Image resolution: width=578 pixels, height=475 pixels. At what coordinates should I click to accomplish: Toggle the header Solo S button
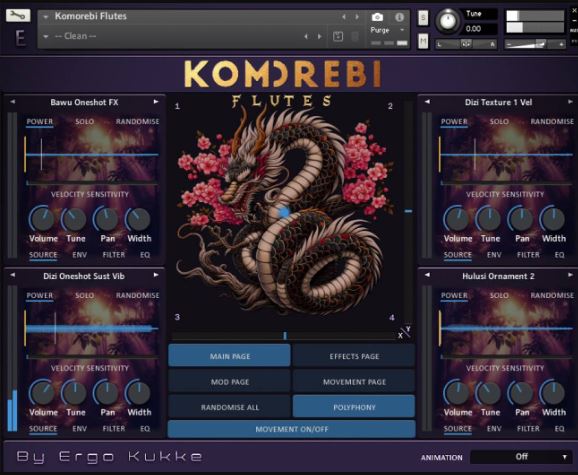[x=423, y=17]
